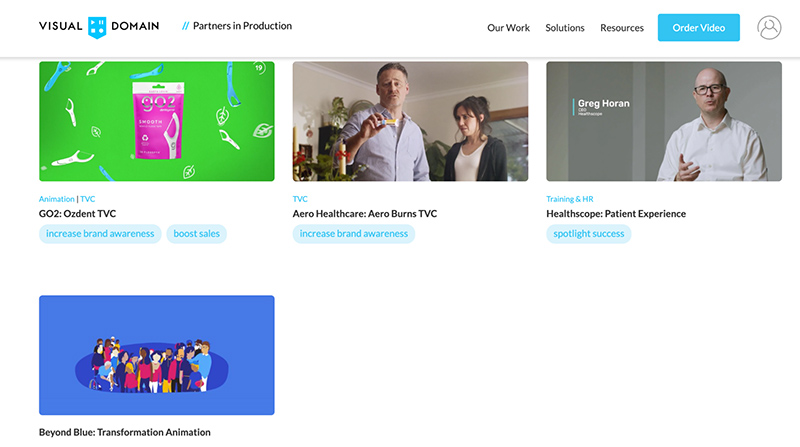Screen dimensions: 800x447
Task: Open Healthscope: Patient Experience title
Action: coord(616,214)
